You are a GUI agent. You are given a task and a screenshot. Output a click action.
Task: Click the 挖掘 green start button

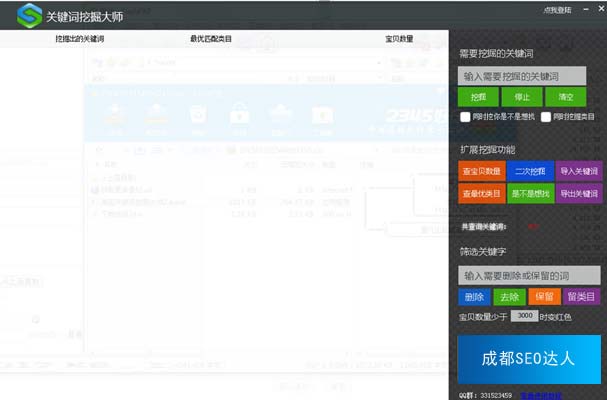pyautogui.click(x=478, y=98)
